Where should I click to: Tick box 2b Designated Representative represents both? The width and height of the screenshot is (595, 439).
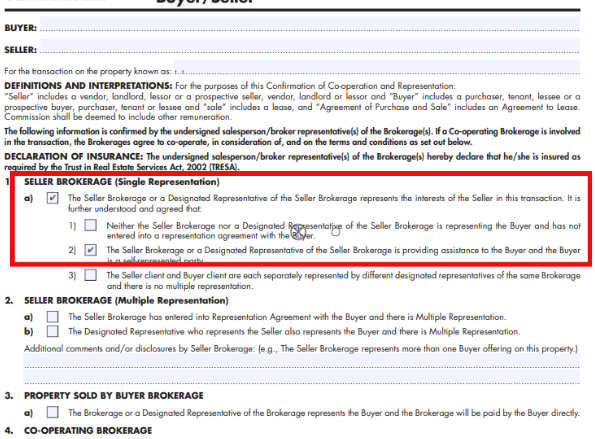52,331
